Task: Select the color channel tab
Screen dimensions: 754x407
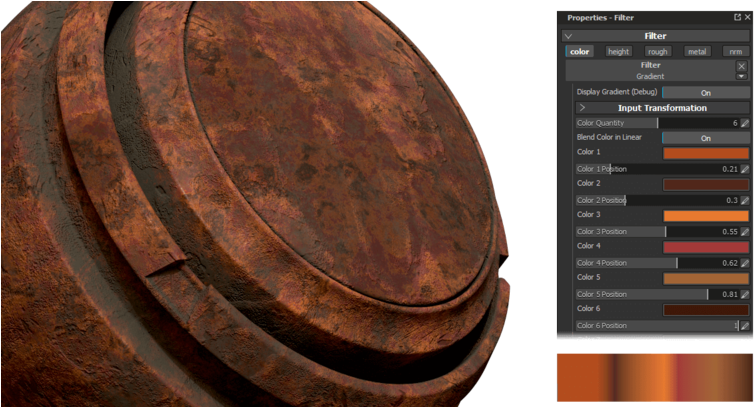Action: tap(579, 51)
